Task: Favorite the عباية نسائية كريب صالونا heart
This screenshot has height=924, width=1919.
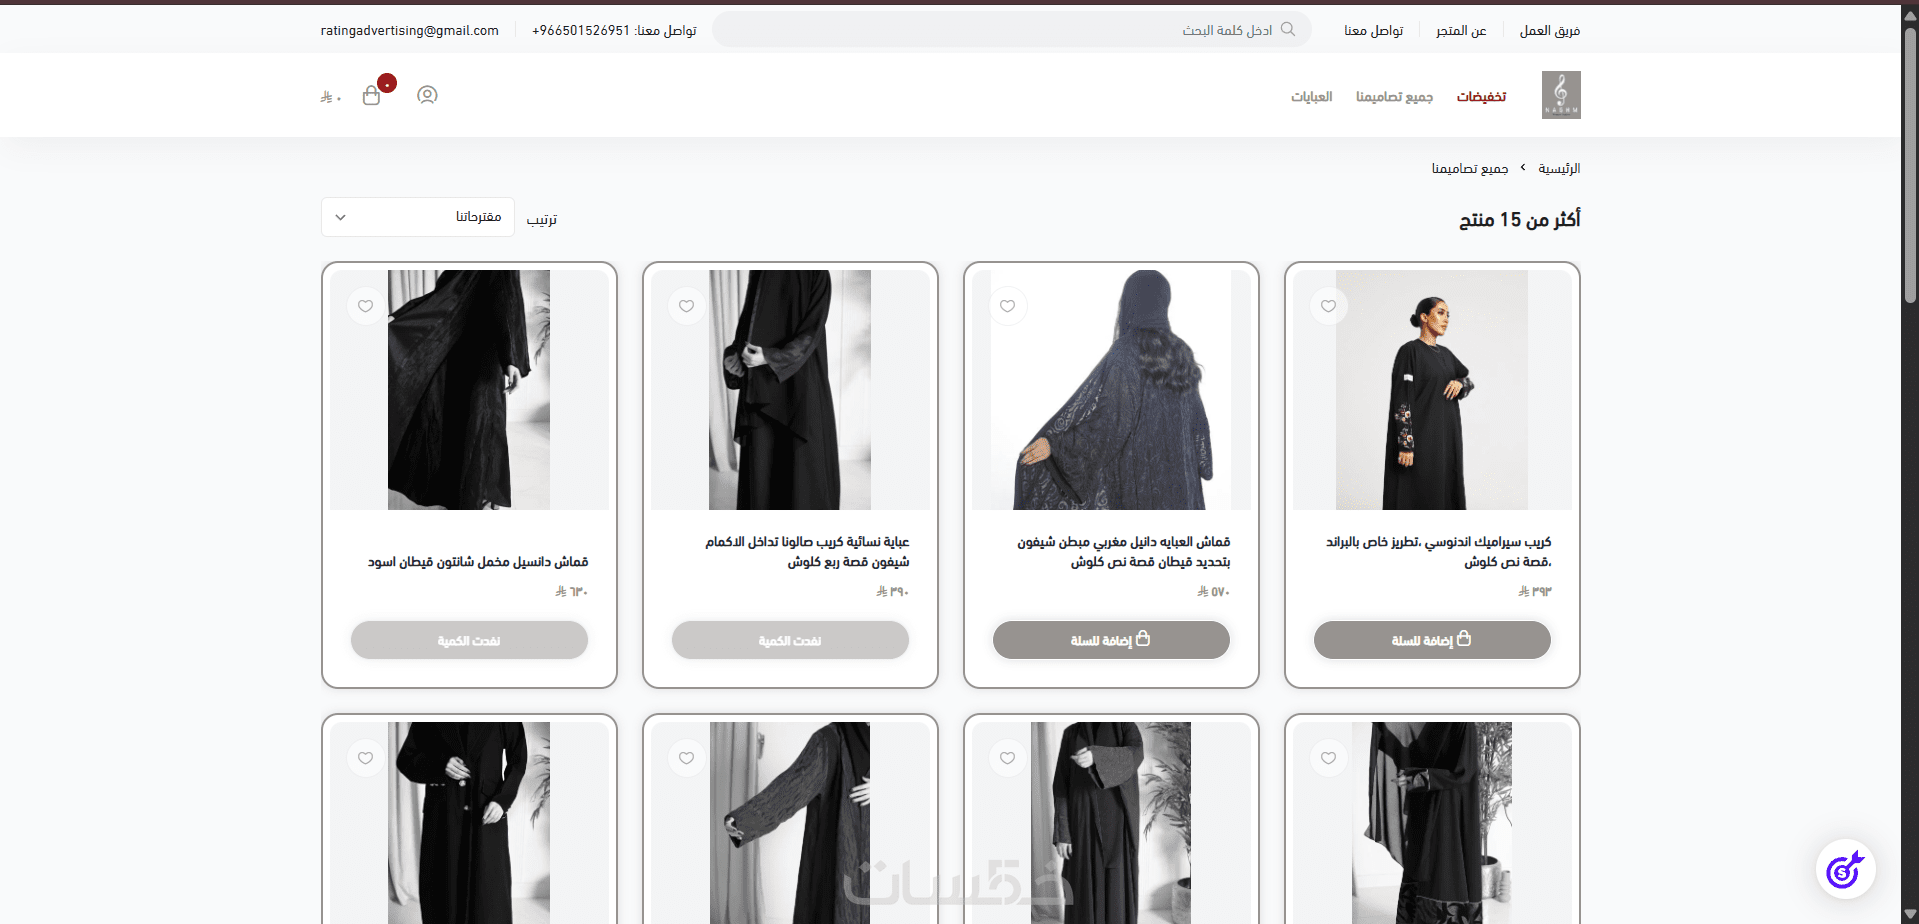Action: click(687, 306)
